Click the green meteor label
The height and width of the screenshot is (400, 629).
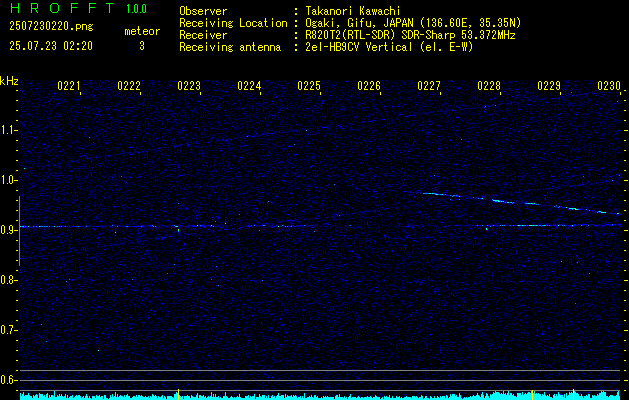(x=142, y=31)
